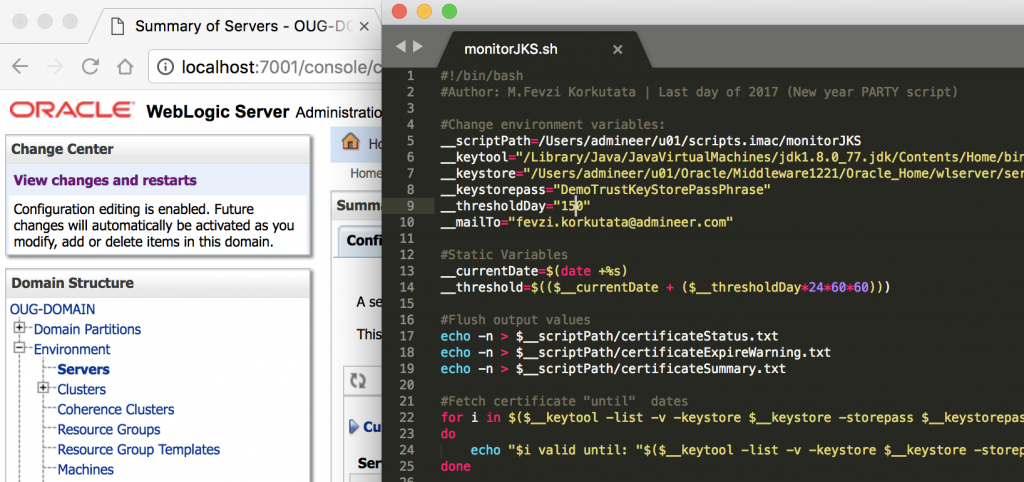Click the 'done' keyword on line 25
The width and height of the screenshot is (1024, 482).
coord(456,466)
